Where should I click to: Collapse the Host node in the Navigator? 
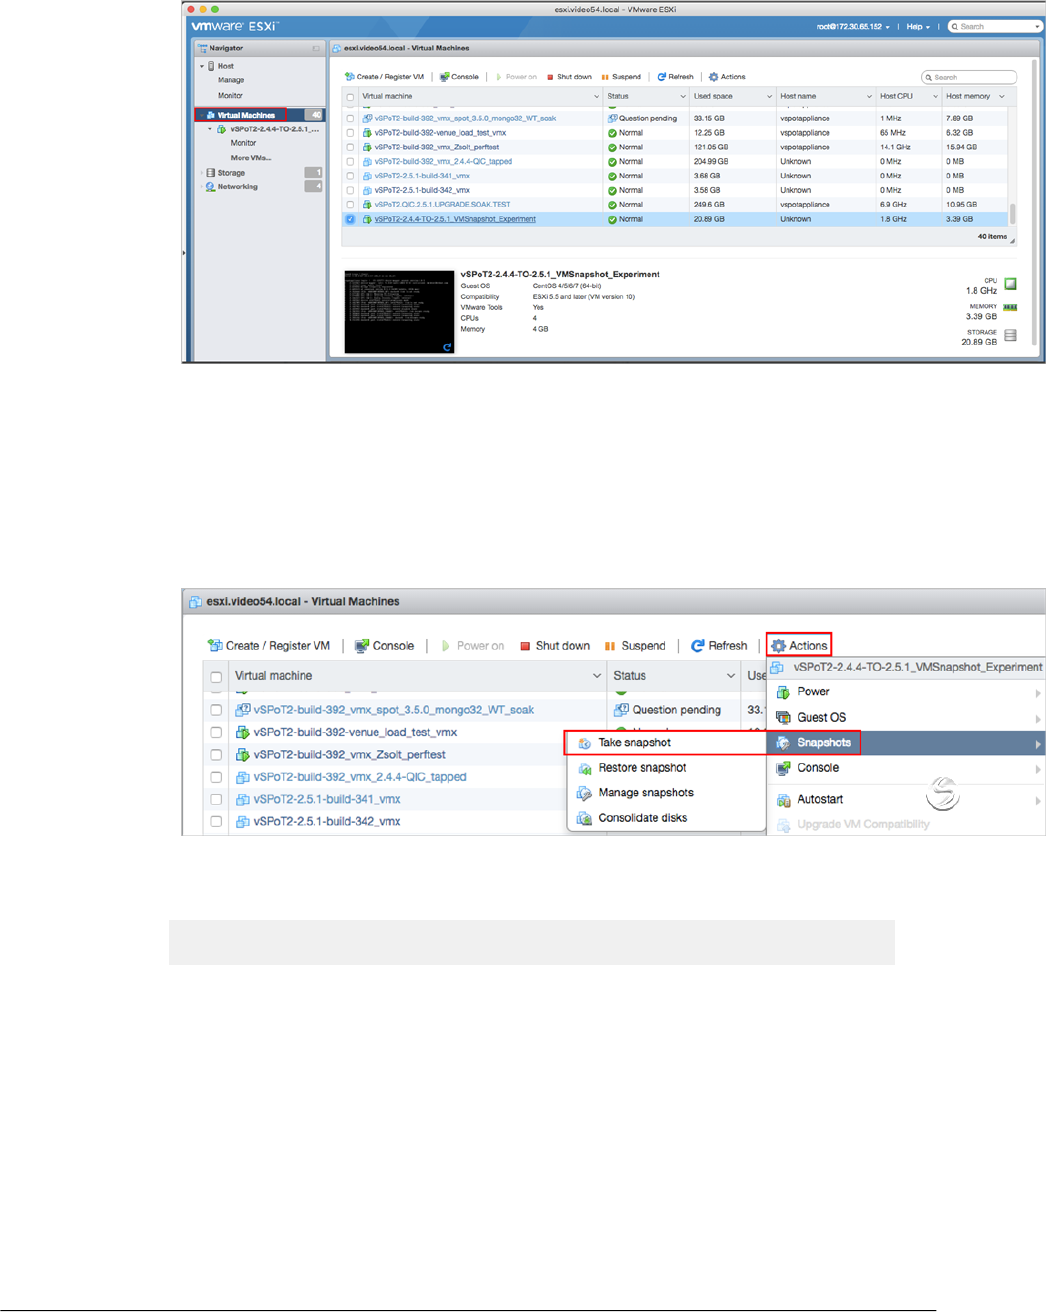201,66
